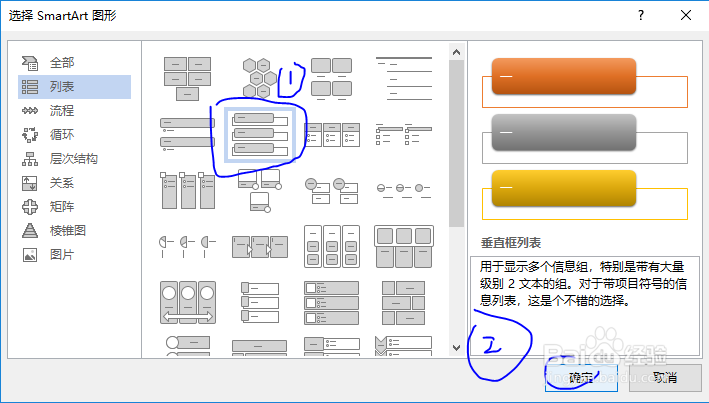Pick the Basic Block List layout thumbnail

(x=187, y=78)
